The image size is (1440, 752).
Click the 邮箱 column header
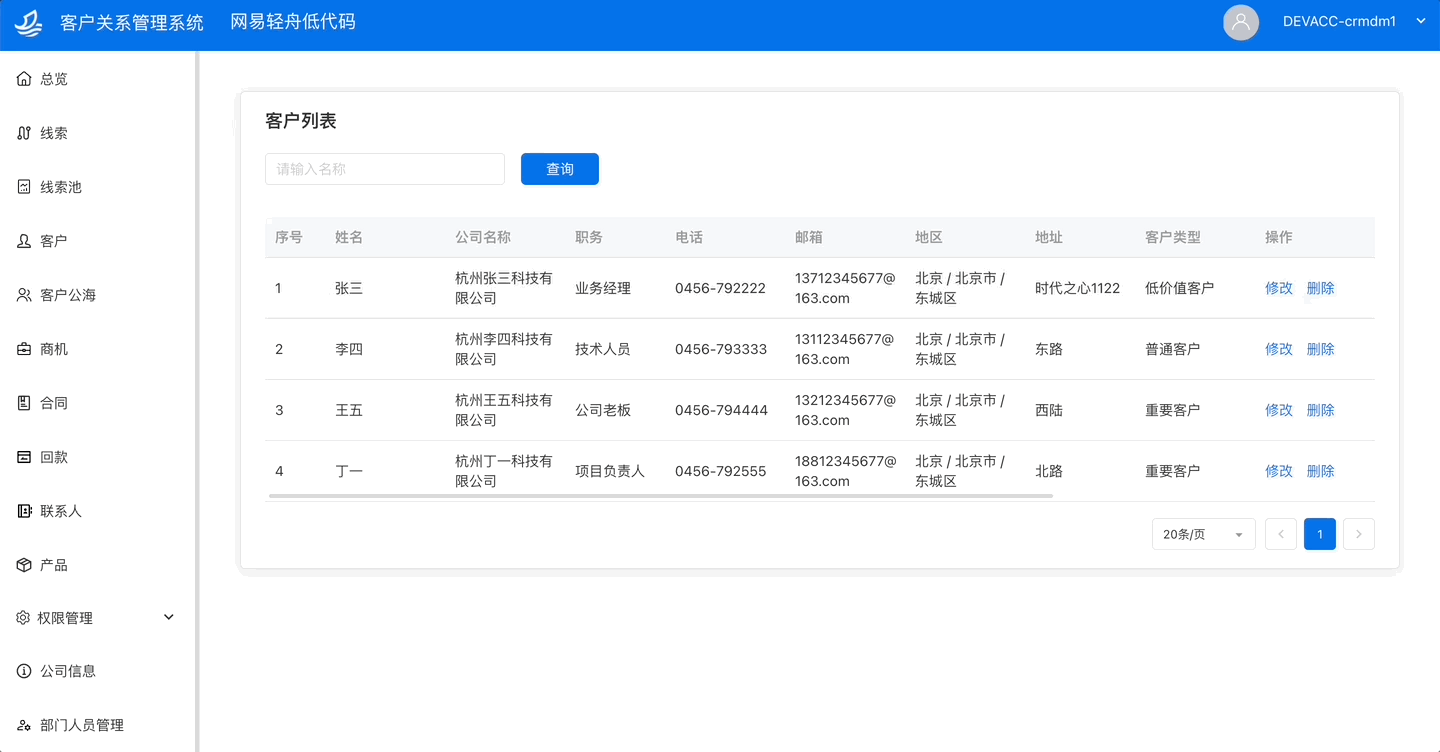click(809, 237)
